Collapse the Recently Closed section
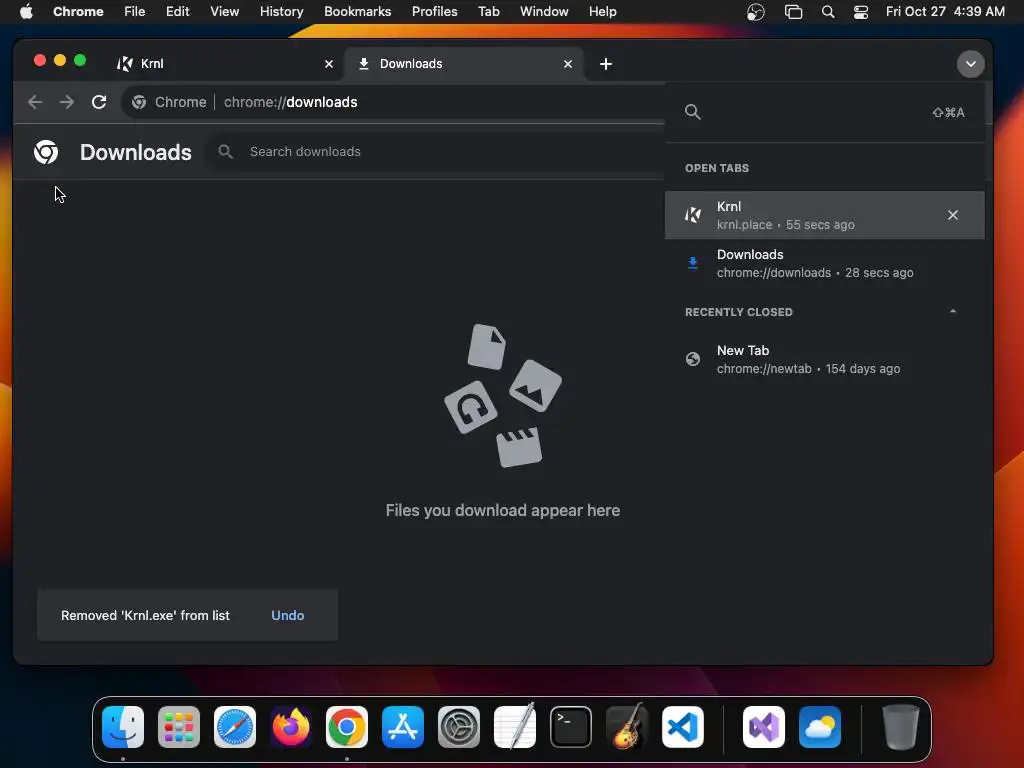 pos(953,312)
